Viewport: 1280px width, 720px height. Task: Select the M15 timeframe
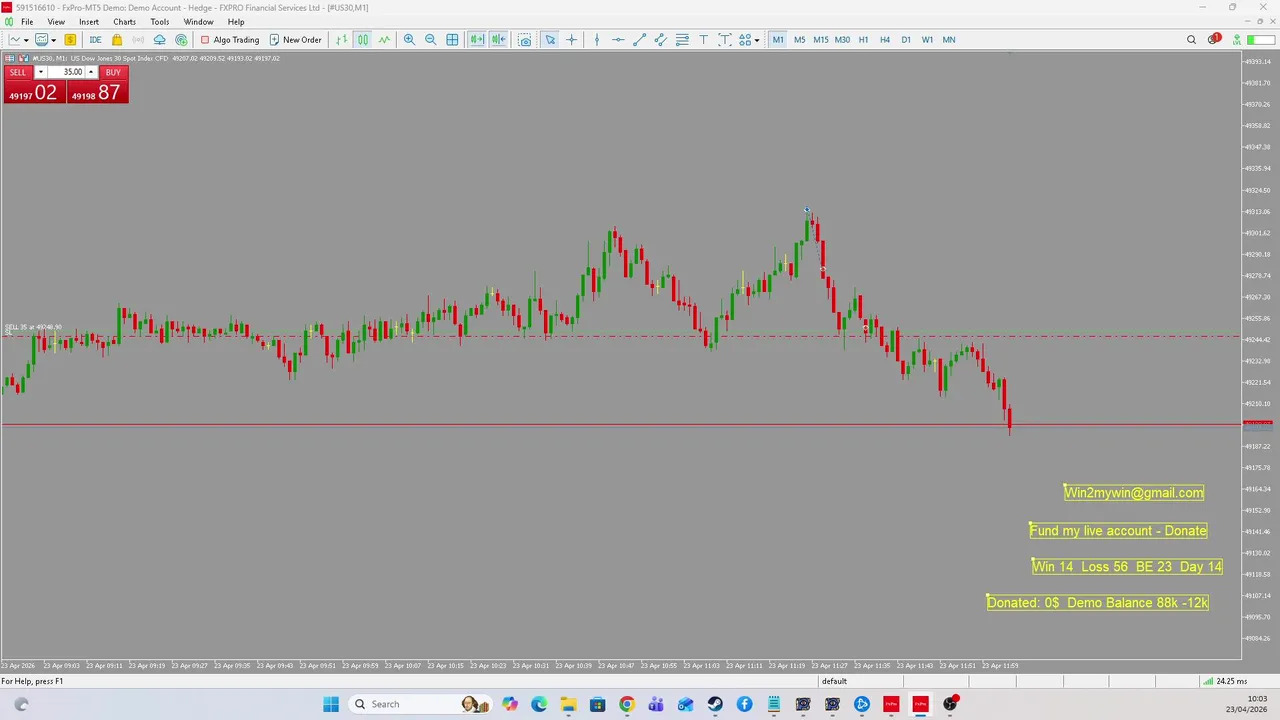[821, 40]
